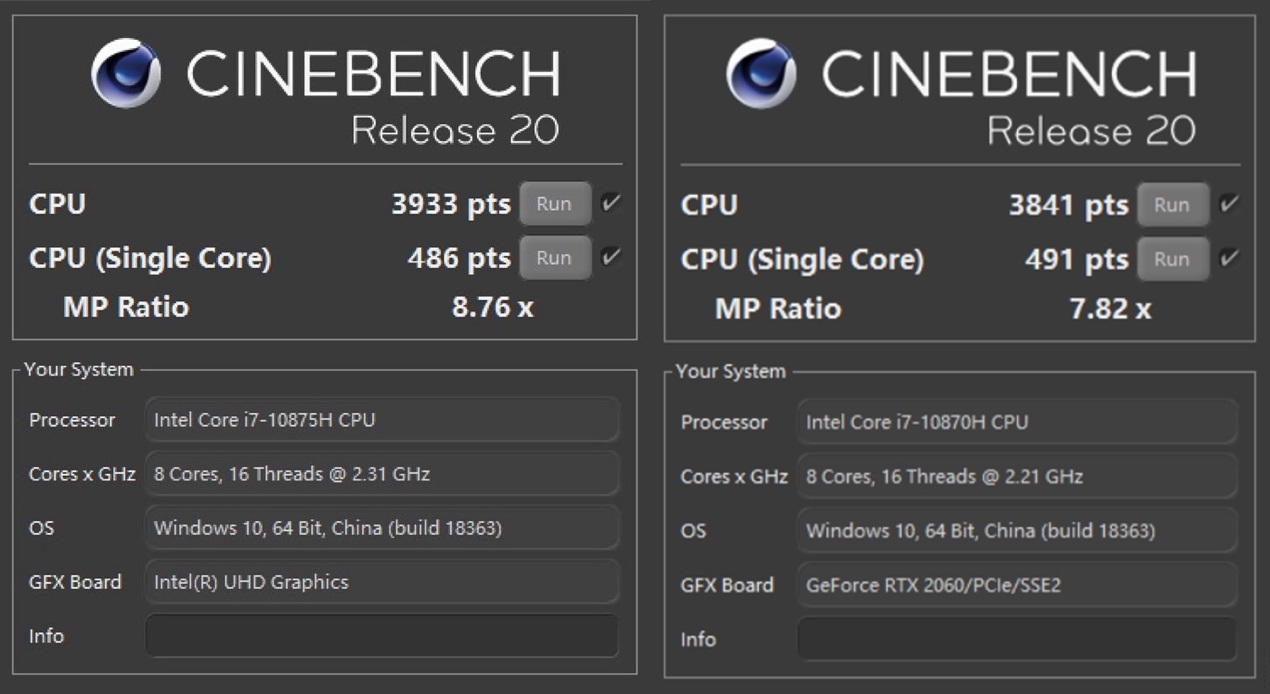Run Single Core test on i7-10870H panel
1270x694 pixels.
click(x=1171, y=259)
